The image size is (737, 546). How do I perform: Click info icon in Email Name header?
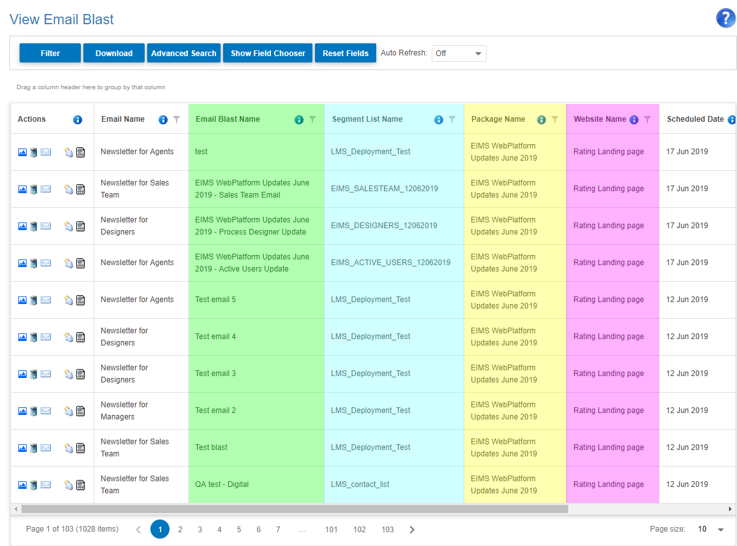tap(163, 120)
